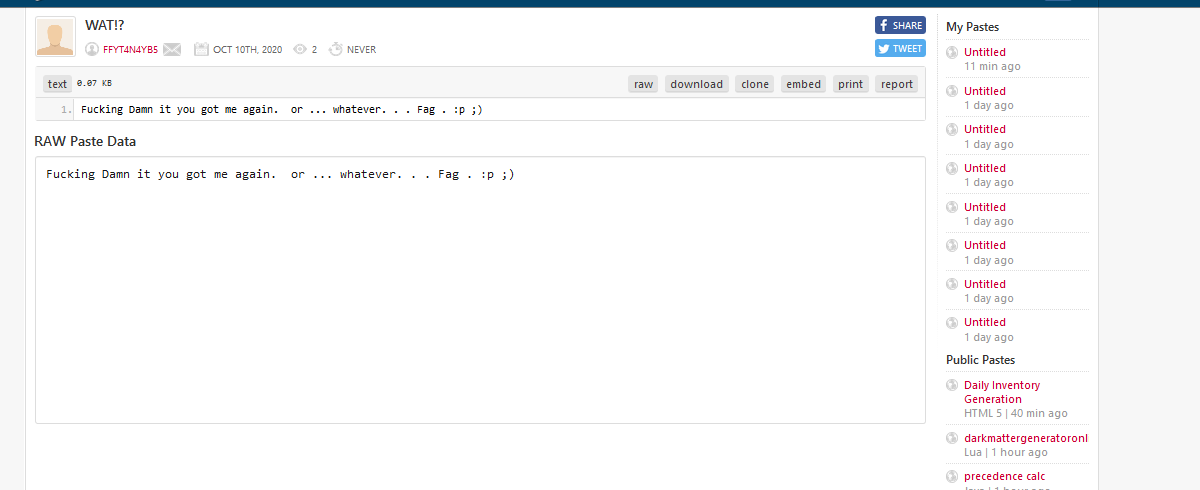
Task: Open the precedence calc public paste
Action: [x=1005, y=476]
